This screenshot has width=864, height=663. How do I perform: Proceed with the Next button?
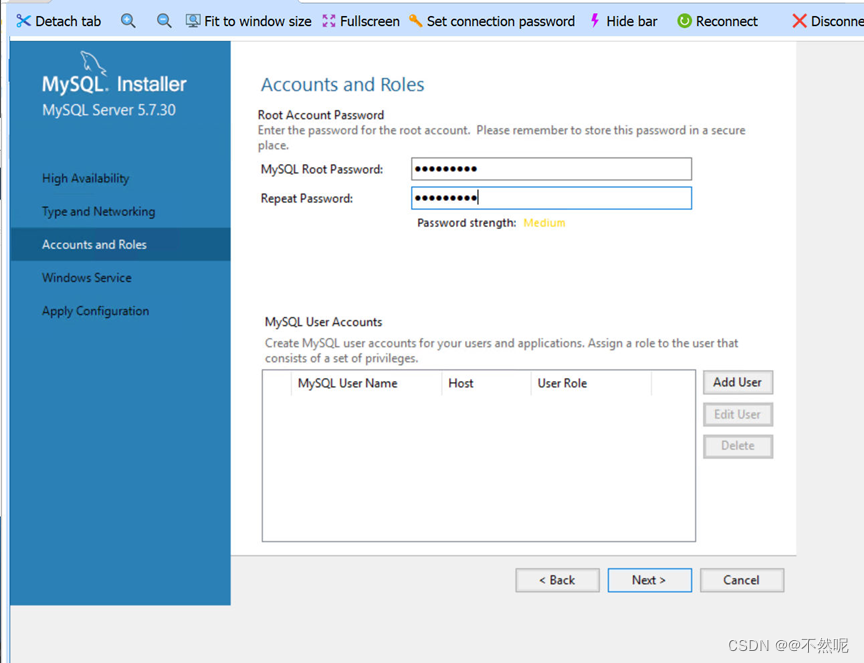[649, 580]
